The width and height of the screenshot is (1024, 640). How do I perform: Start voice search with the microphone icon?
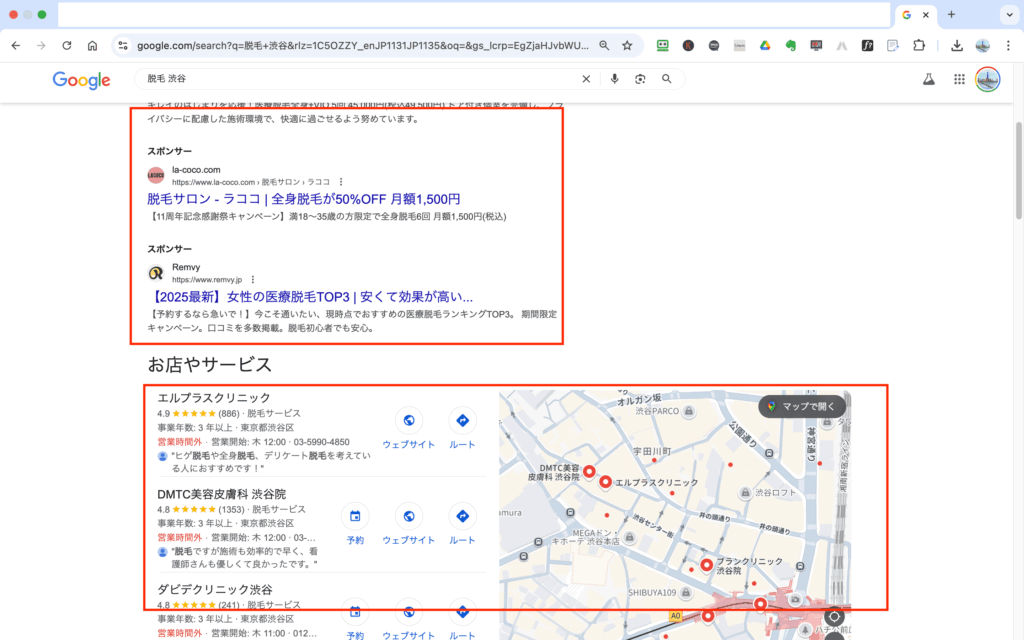pos(615,79)
